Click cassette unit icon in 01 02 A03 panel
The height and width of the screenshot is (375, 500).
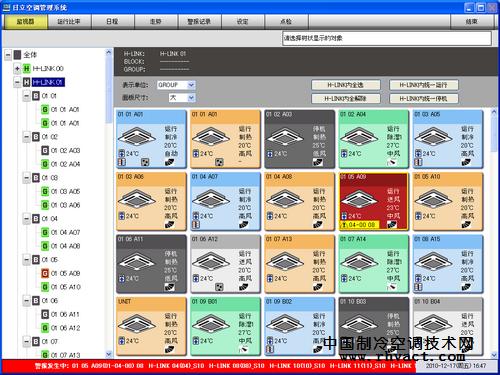tap(285, 137)
